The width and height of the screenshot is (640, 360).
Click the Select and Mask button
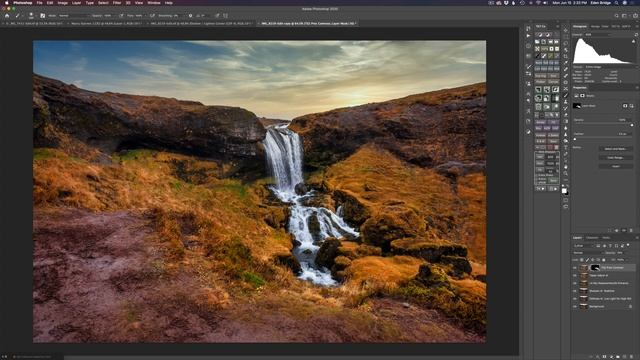(x=616, y=149)
